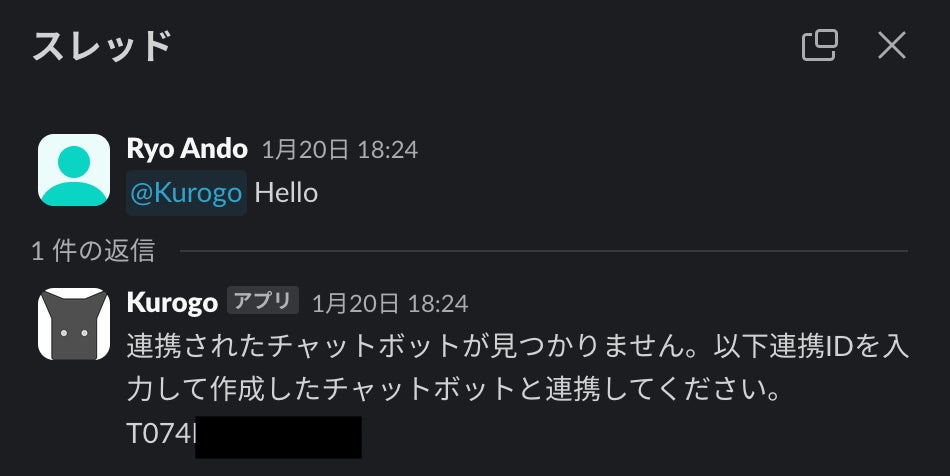Image resolution: width=950 pixels, height=476 pixels.
Task: Click the T074 ID text
Action: point(160,434)
